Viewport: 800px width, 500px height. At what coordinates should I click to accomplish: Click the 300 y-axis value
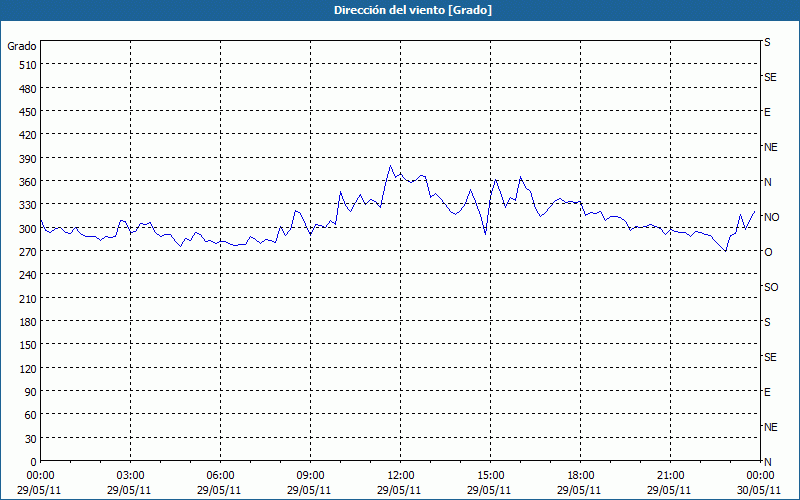29,229
